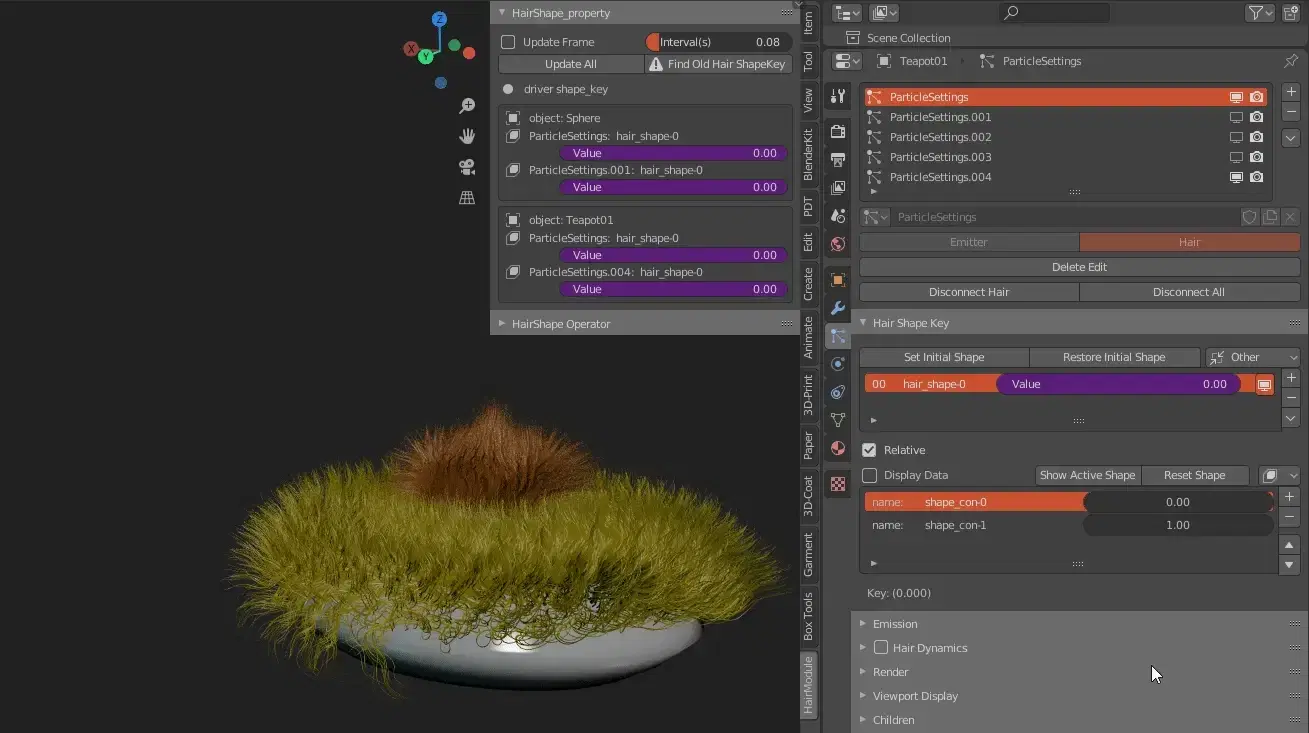Open the Other dropdown in Hair Shape Key
Screen dimensions: 1309x733
tap(1252, 356)
